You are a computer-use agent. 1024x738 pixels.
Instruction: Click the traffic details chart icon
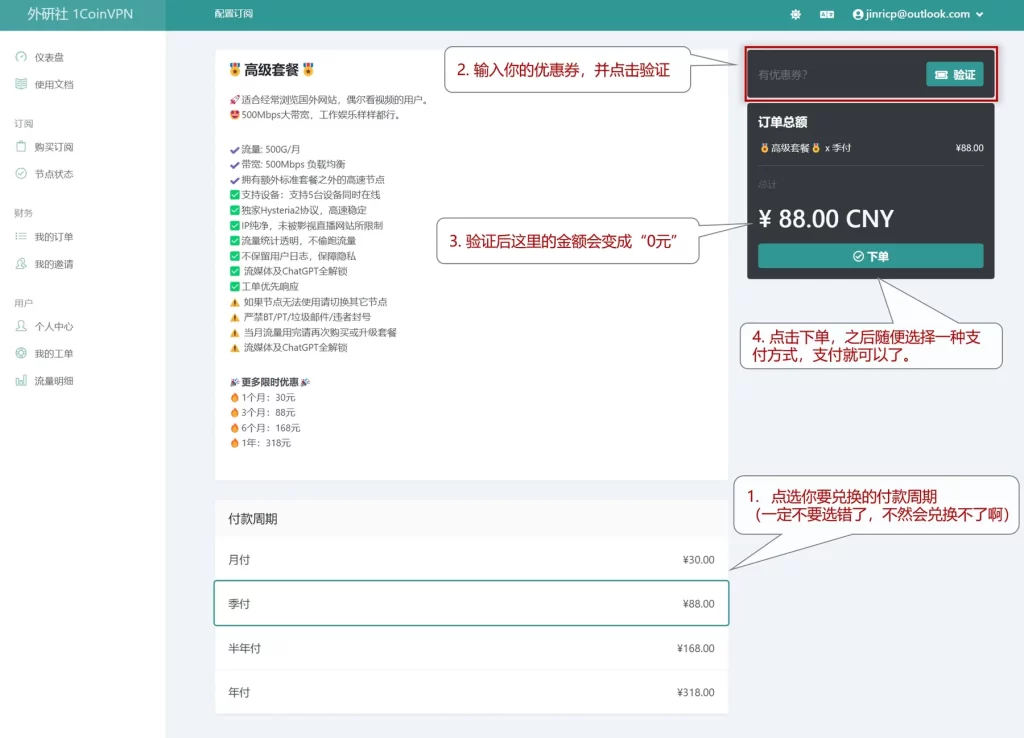[21, 380]
